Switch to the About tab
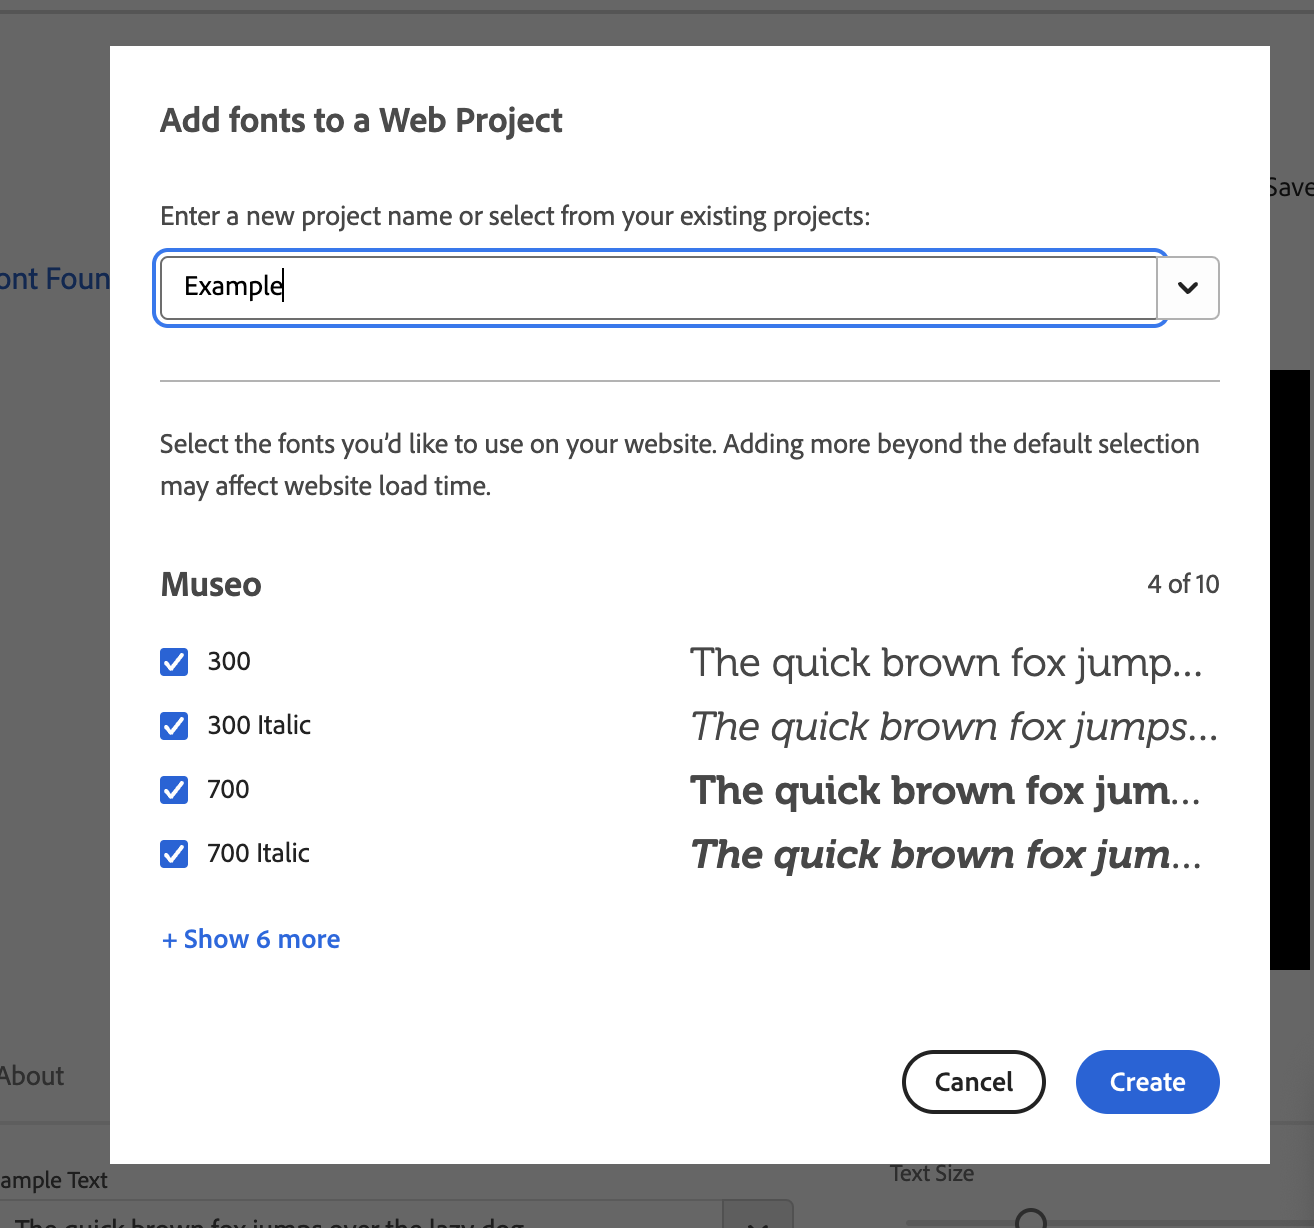The image size is (1314, 1228). (32, 1076)
